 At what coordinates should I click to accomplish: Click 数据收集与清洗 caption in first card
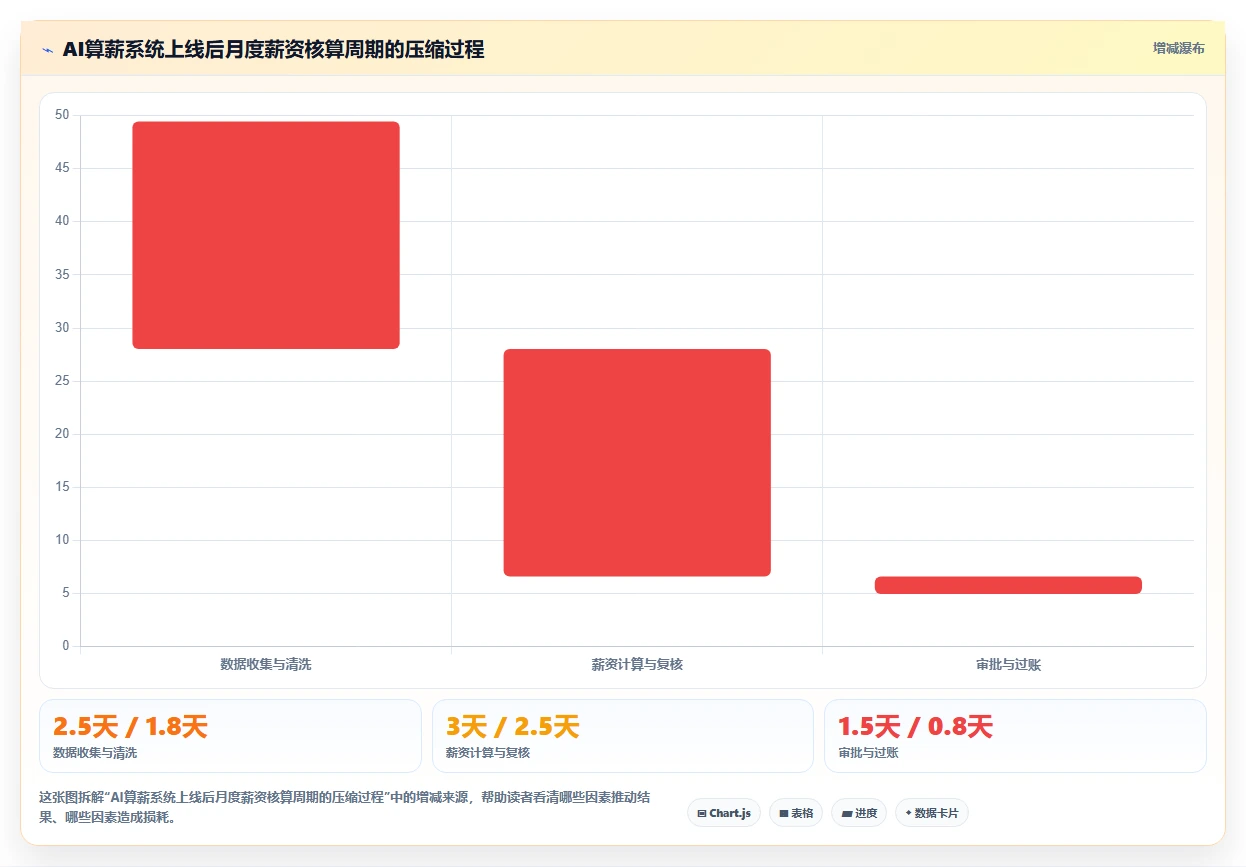pyautogui.click(x=95, y=753)
